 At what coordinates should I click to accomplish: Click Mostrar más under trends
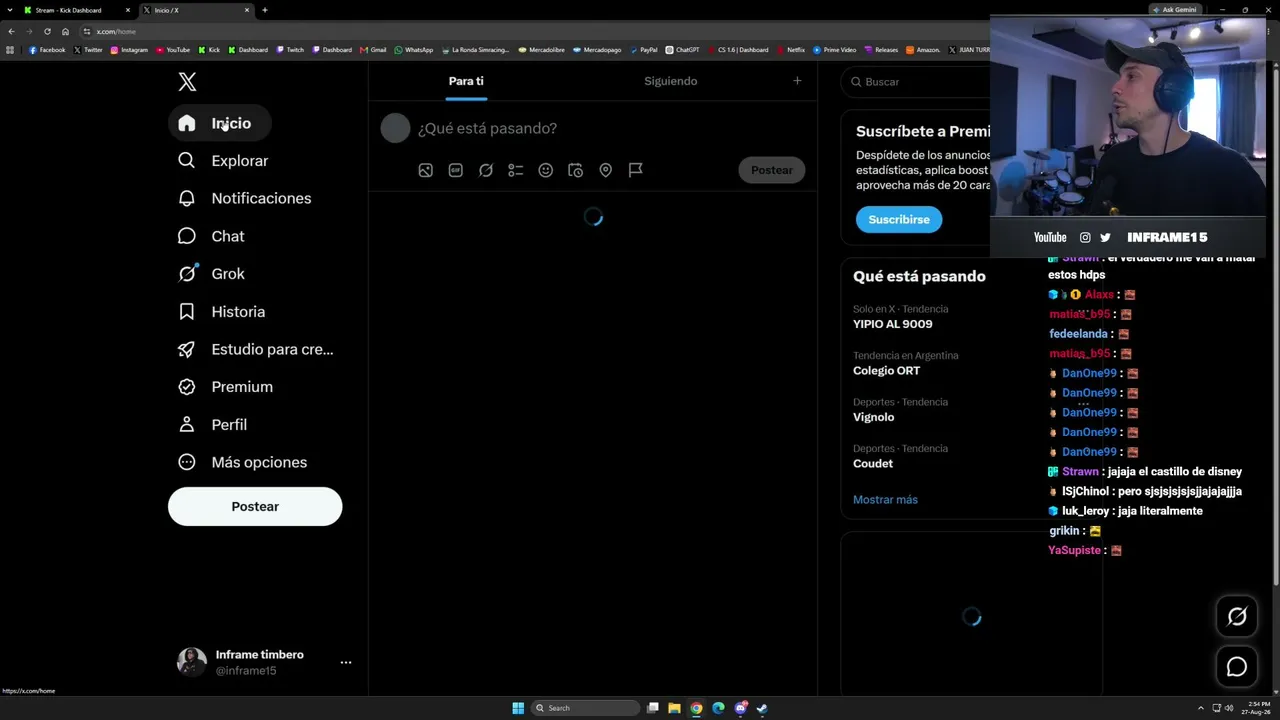coord(885,500)
